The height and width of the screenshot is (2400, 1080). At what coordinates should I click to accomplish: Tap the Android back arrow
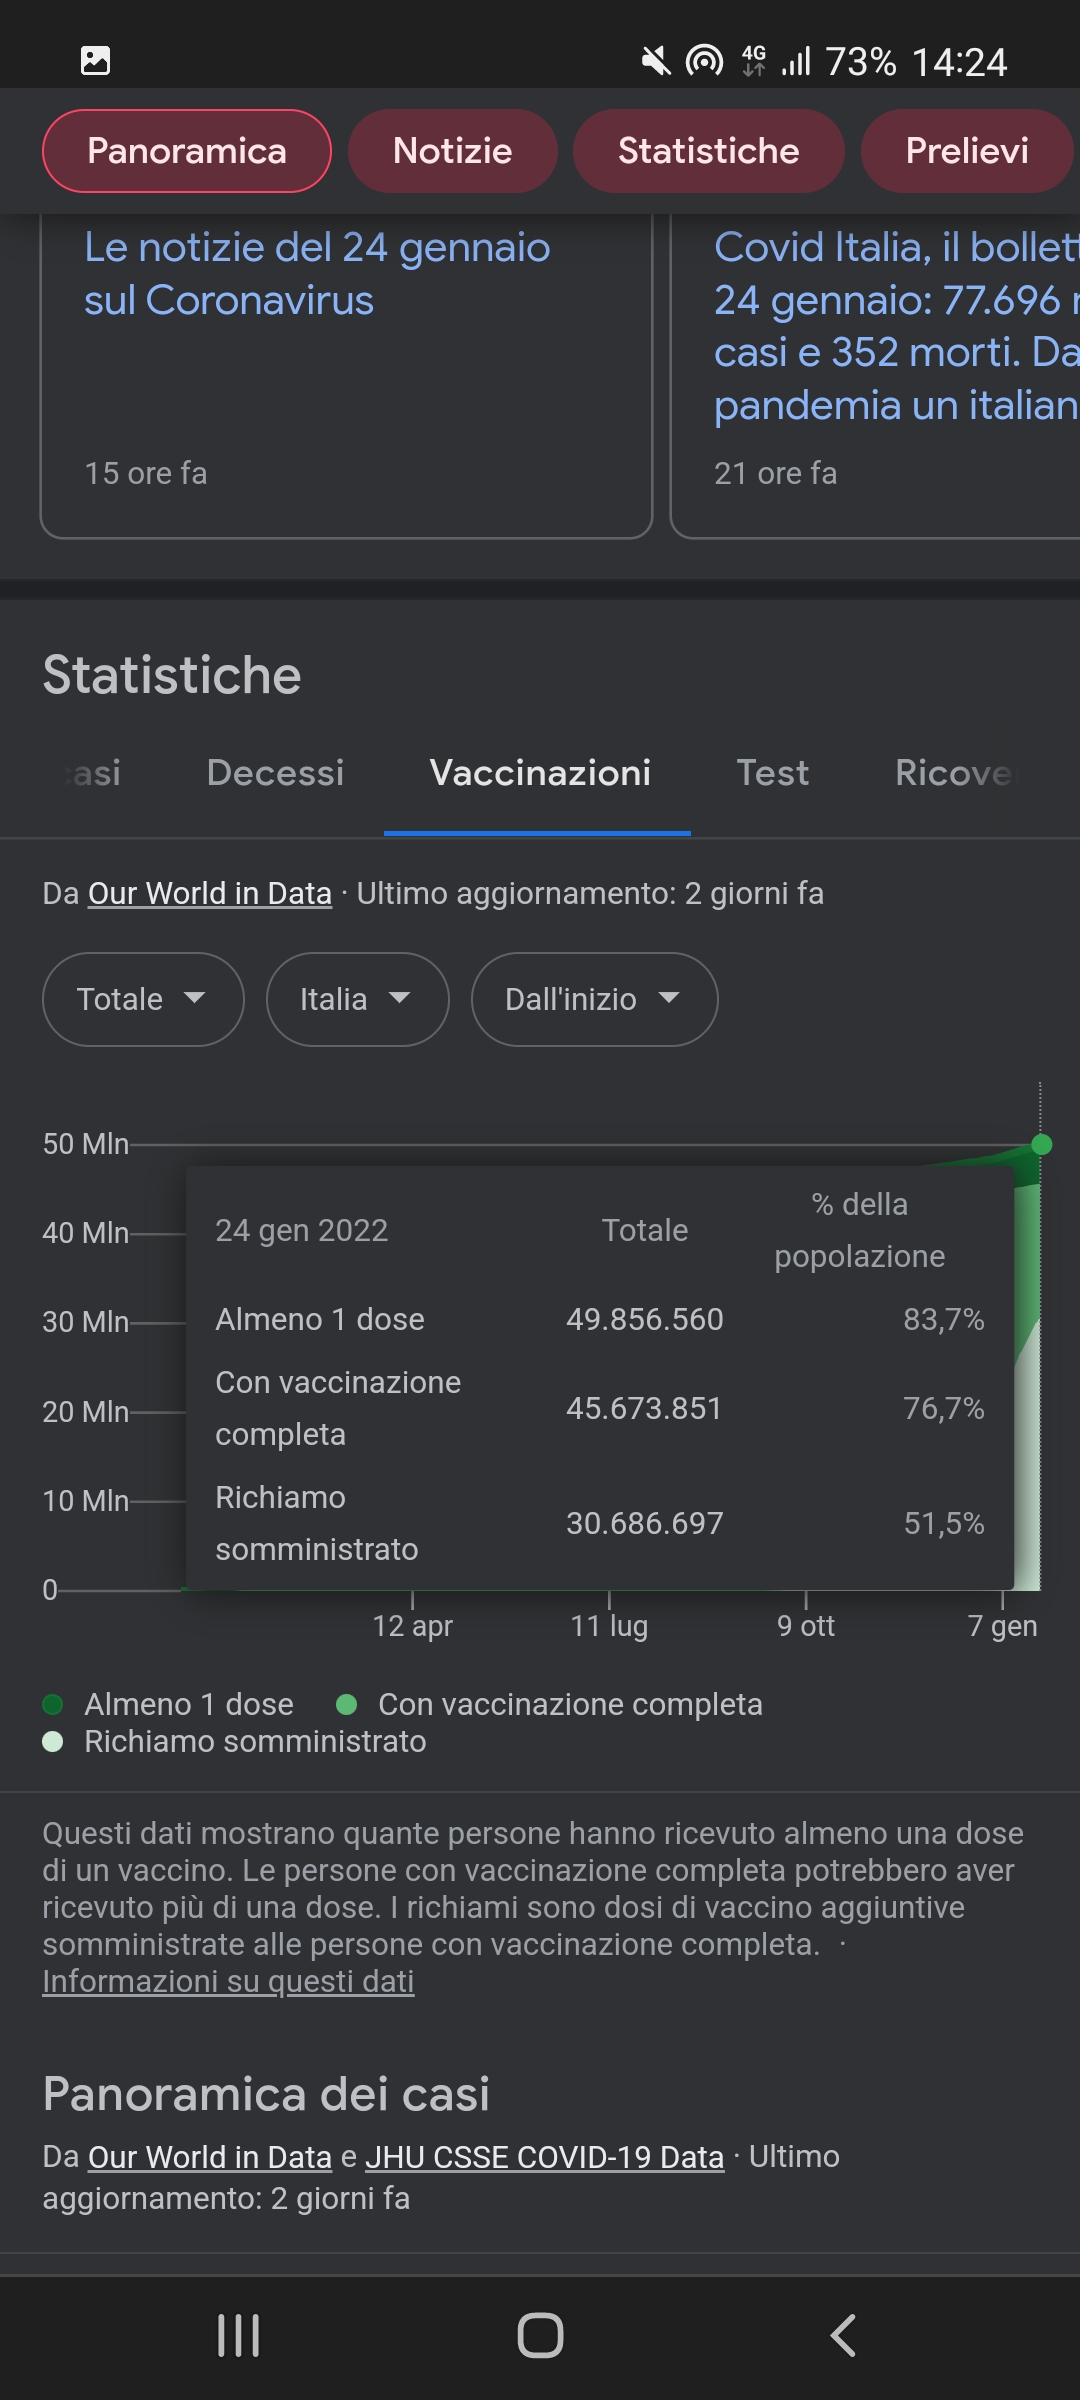coord(843,2336)
